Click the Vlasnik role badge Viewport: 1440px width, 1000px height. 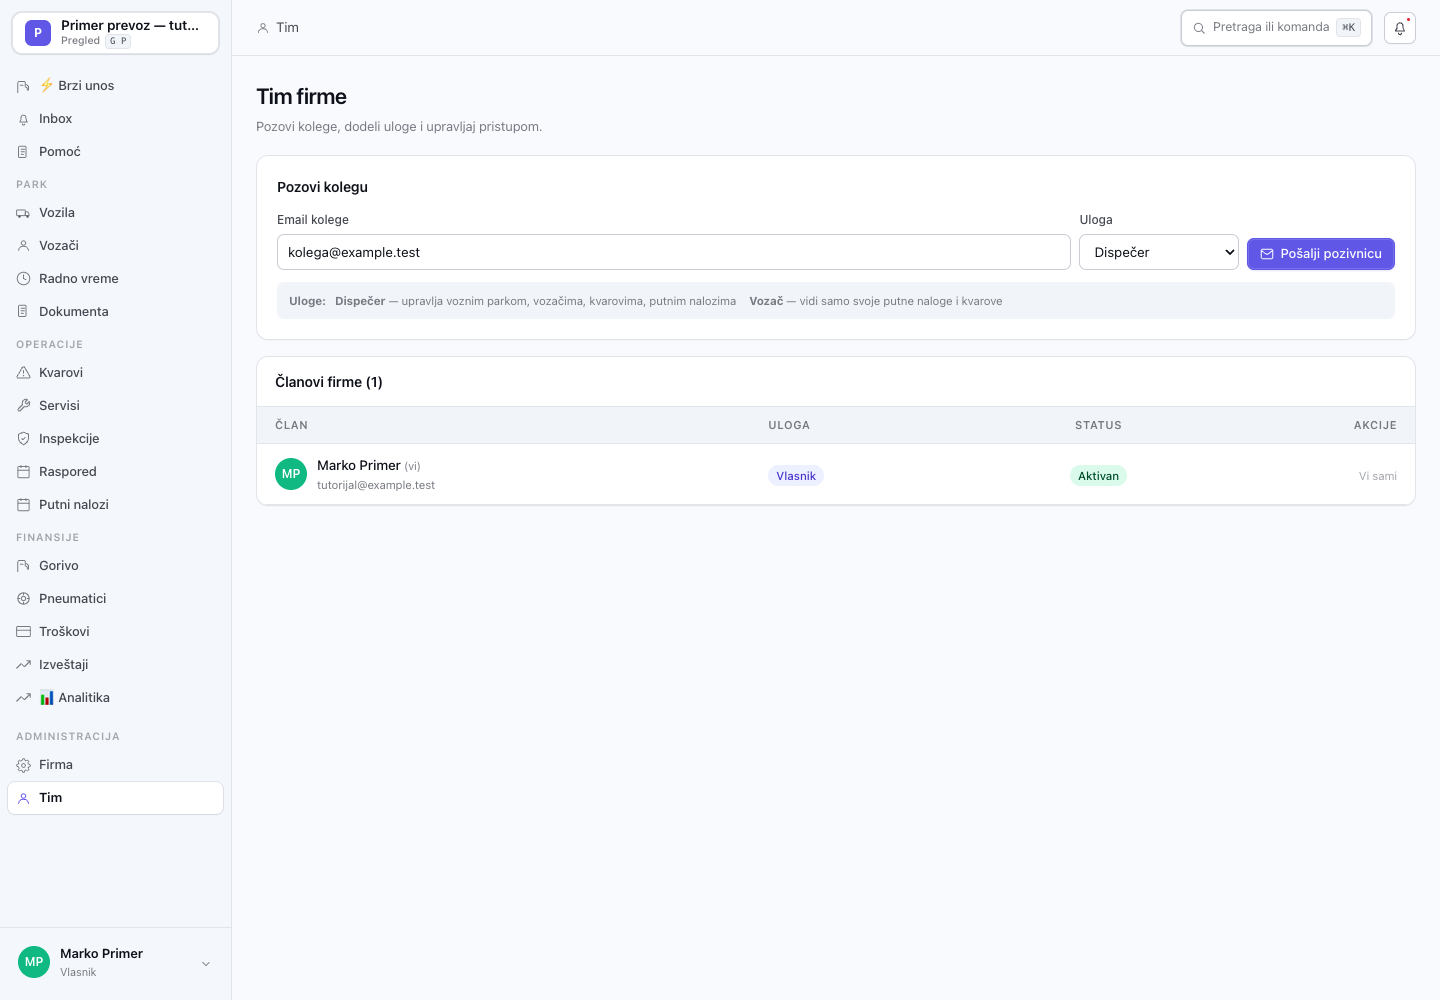pyautogui.click(x=796, y=476)
